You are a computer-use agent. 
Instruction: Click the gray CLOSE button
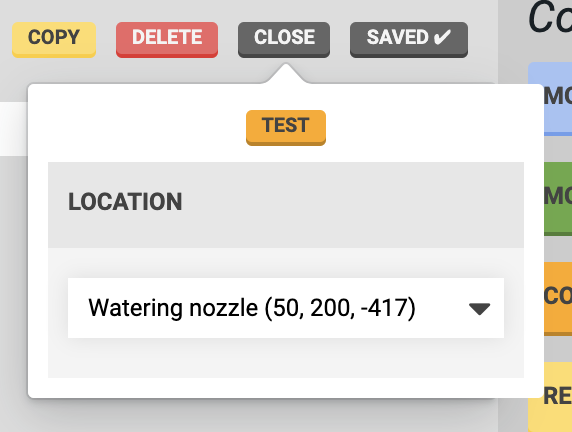tap(284, 39)
